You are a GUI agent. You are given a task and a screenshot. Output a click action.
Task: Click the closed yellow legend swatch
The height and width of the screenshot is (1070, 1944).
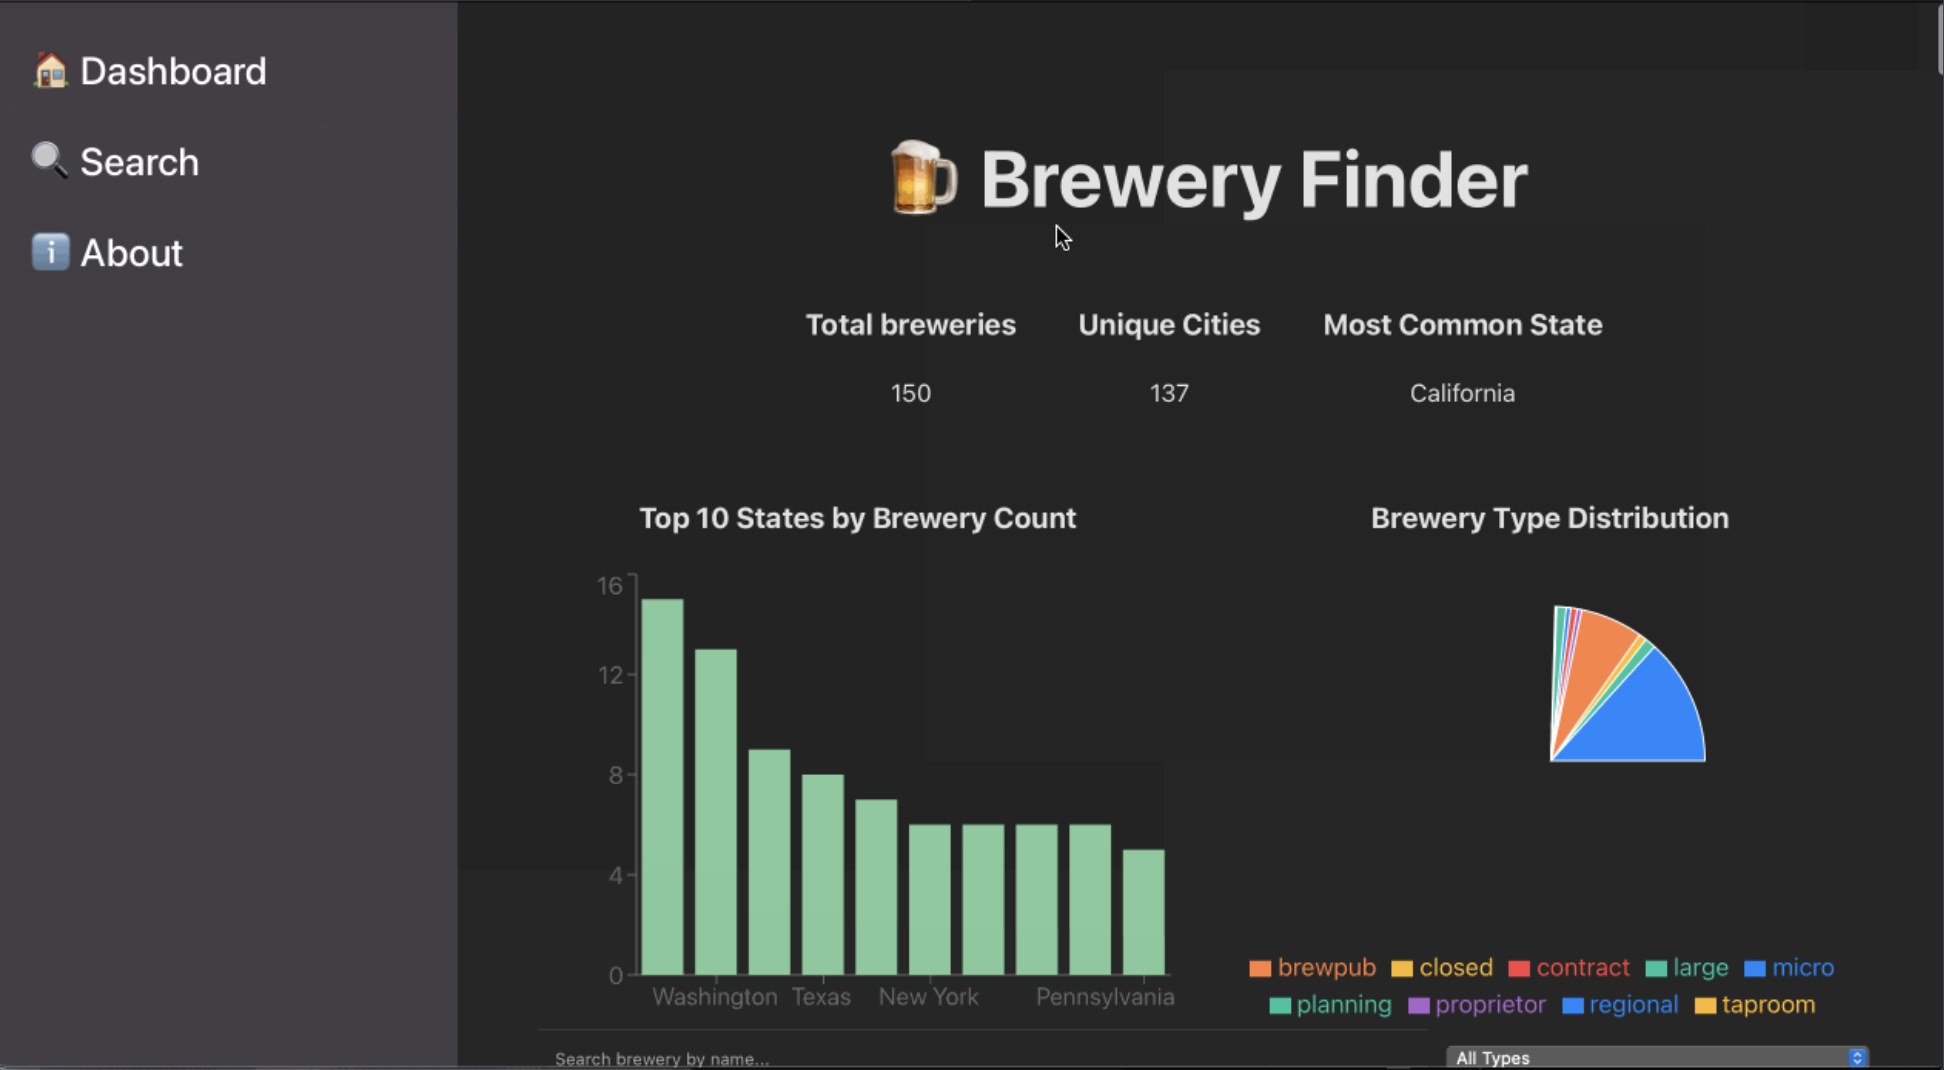pyautogui.click(x=1402, y=968)
